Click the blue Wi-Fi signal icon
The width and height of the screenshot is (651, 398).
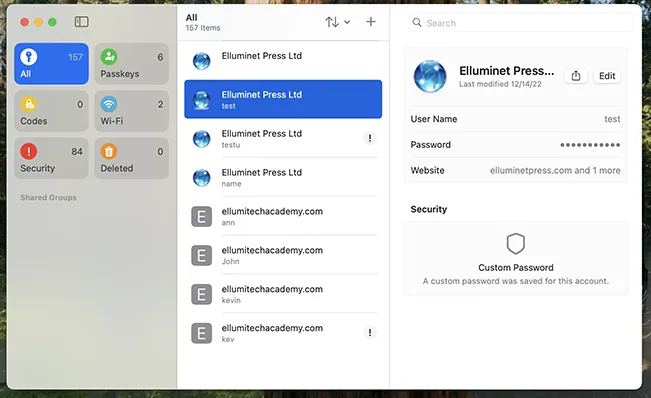[x=109, y=104]
